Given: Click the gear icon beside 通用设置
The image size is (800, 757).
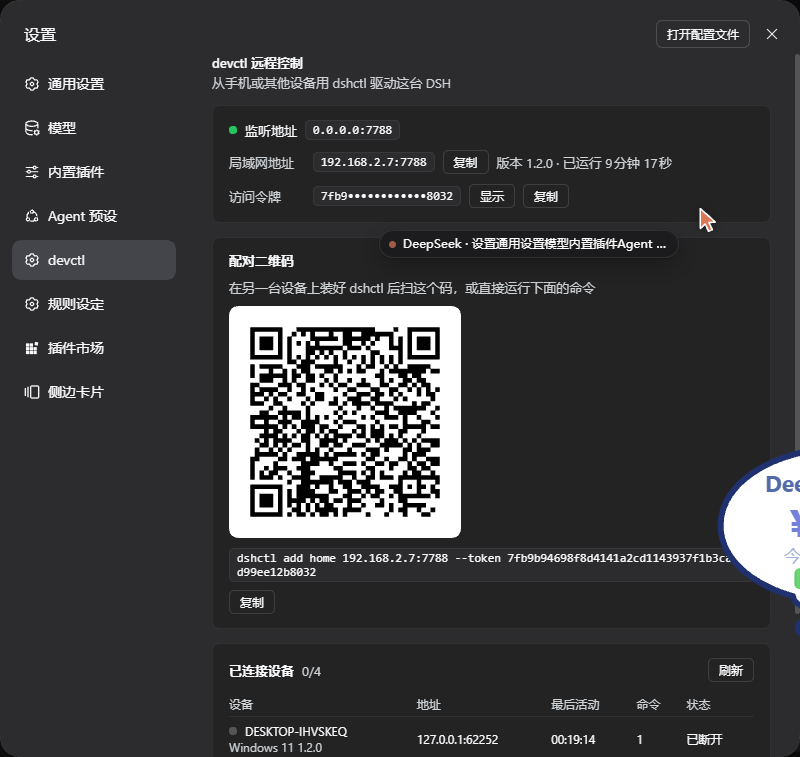Looking at the screenshot, I should [32, 84].
